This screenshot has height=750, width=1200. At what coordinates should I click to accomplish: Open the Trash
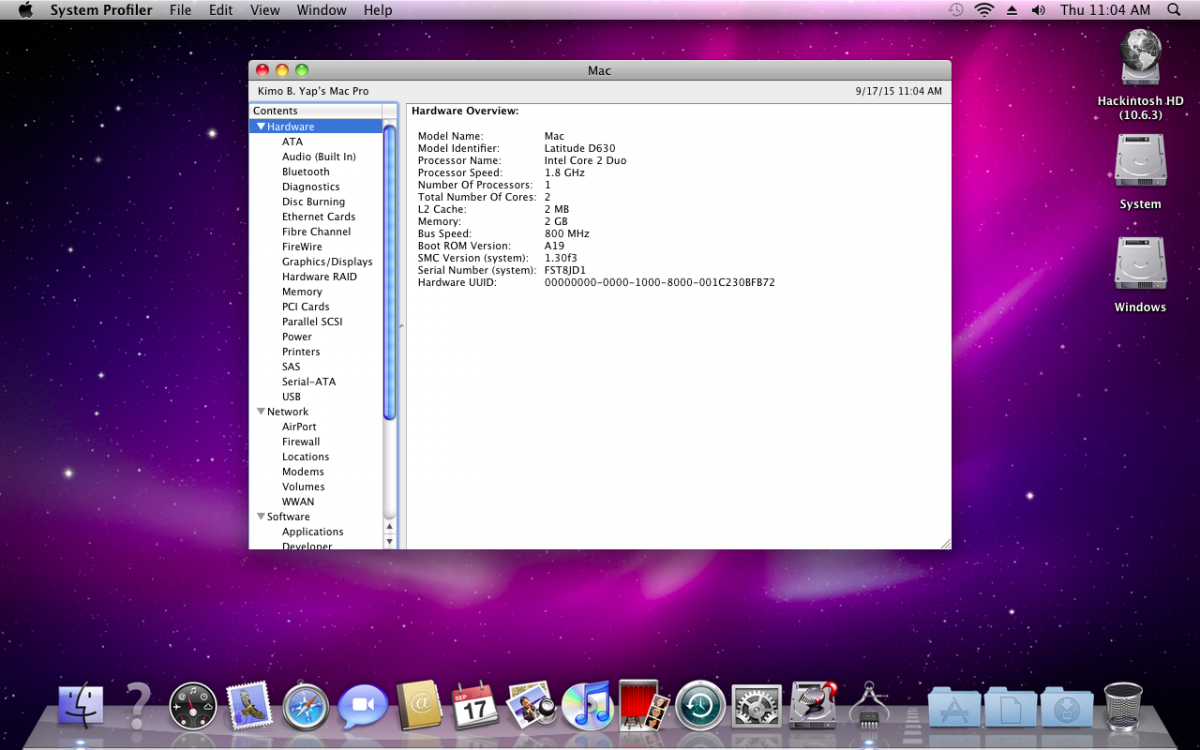(1123, 706)
